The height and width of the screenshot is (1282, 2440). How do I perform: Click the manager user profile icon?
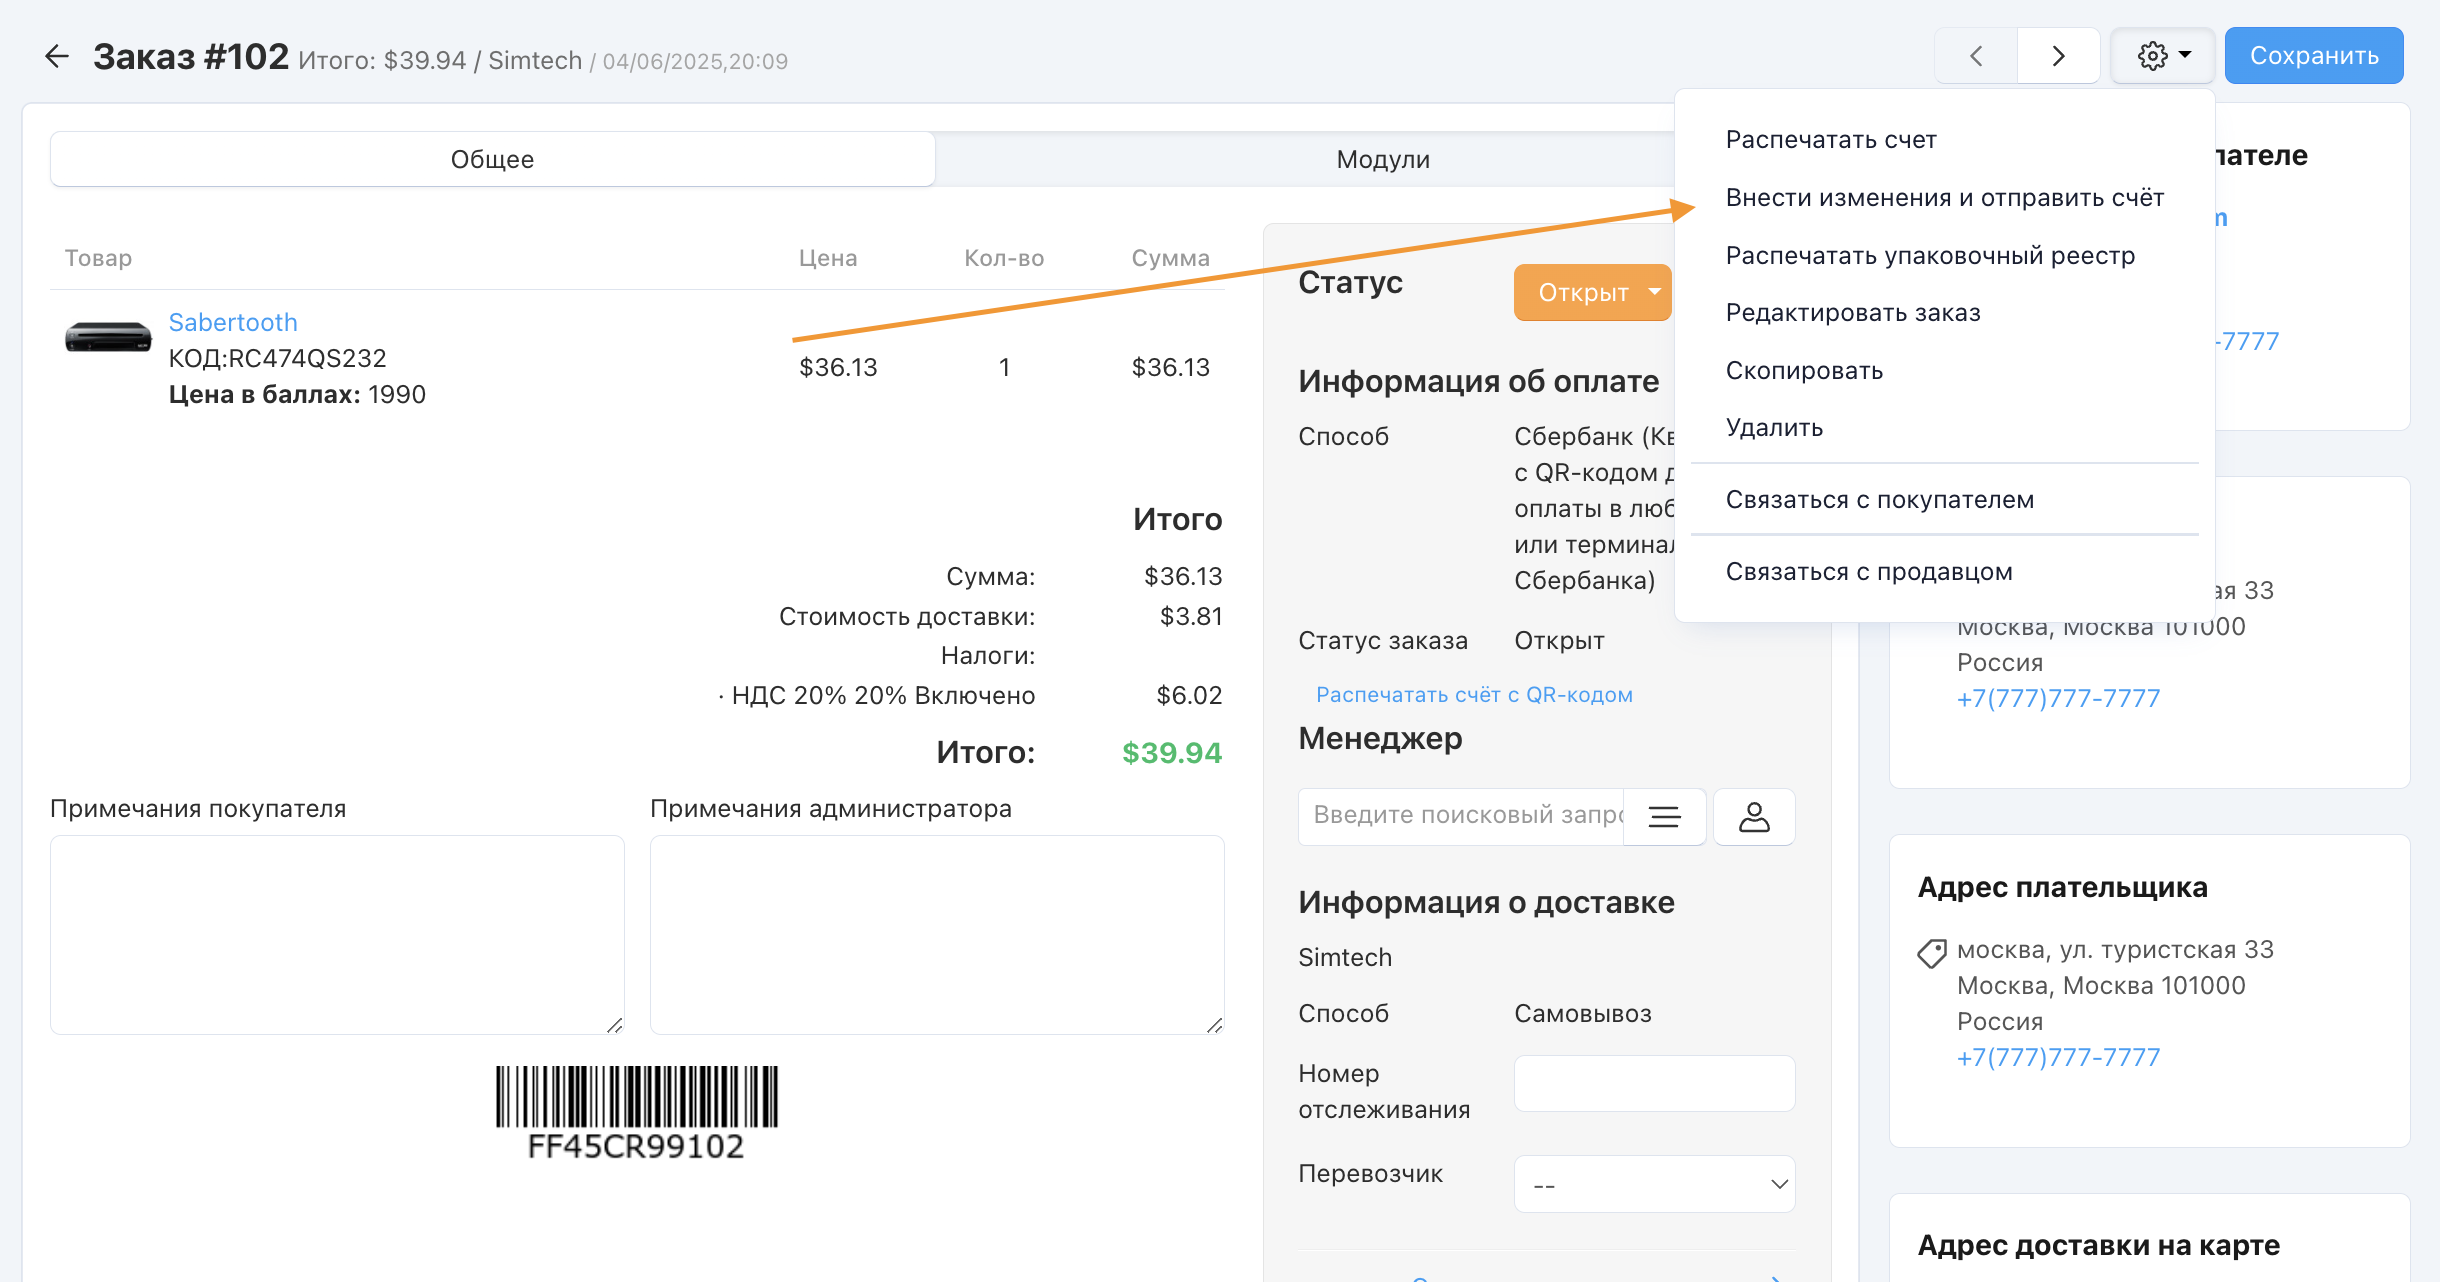click(x=1754, y=817)
